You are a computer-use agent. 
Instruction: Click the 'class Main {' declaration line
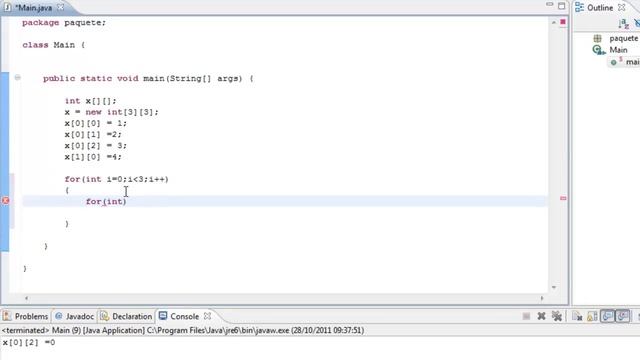pyautogui.click(x=53, y=45)
